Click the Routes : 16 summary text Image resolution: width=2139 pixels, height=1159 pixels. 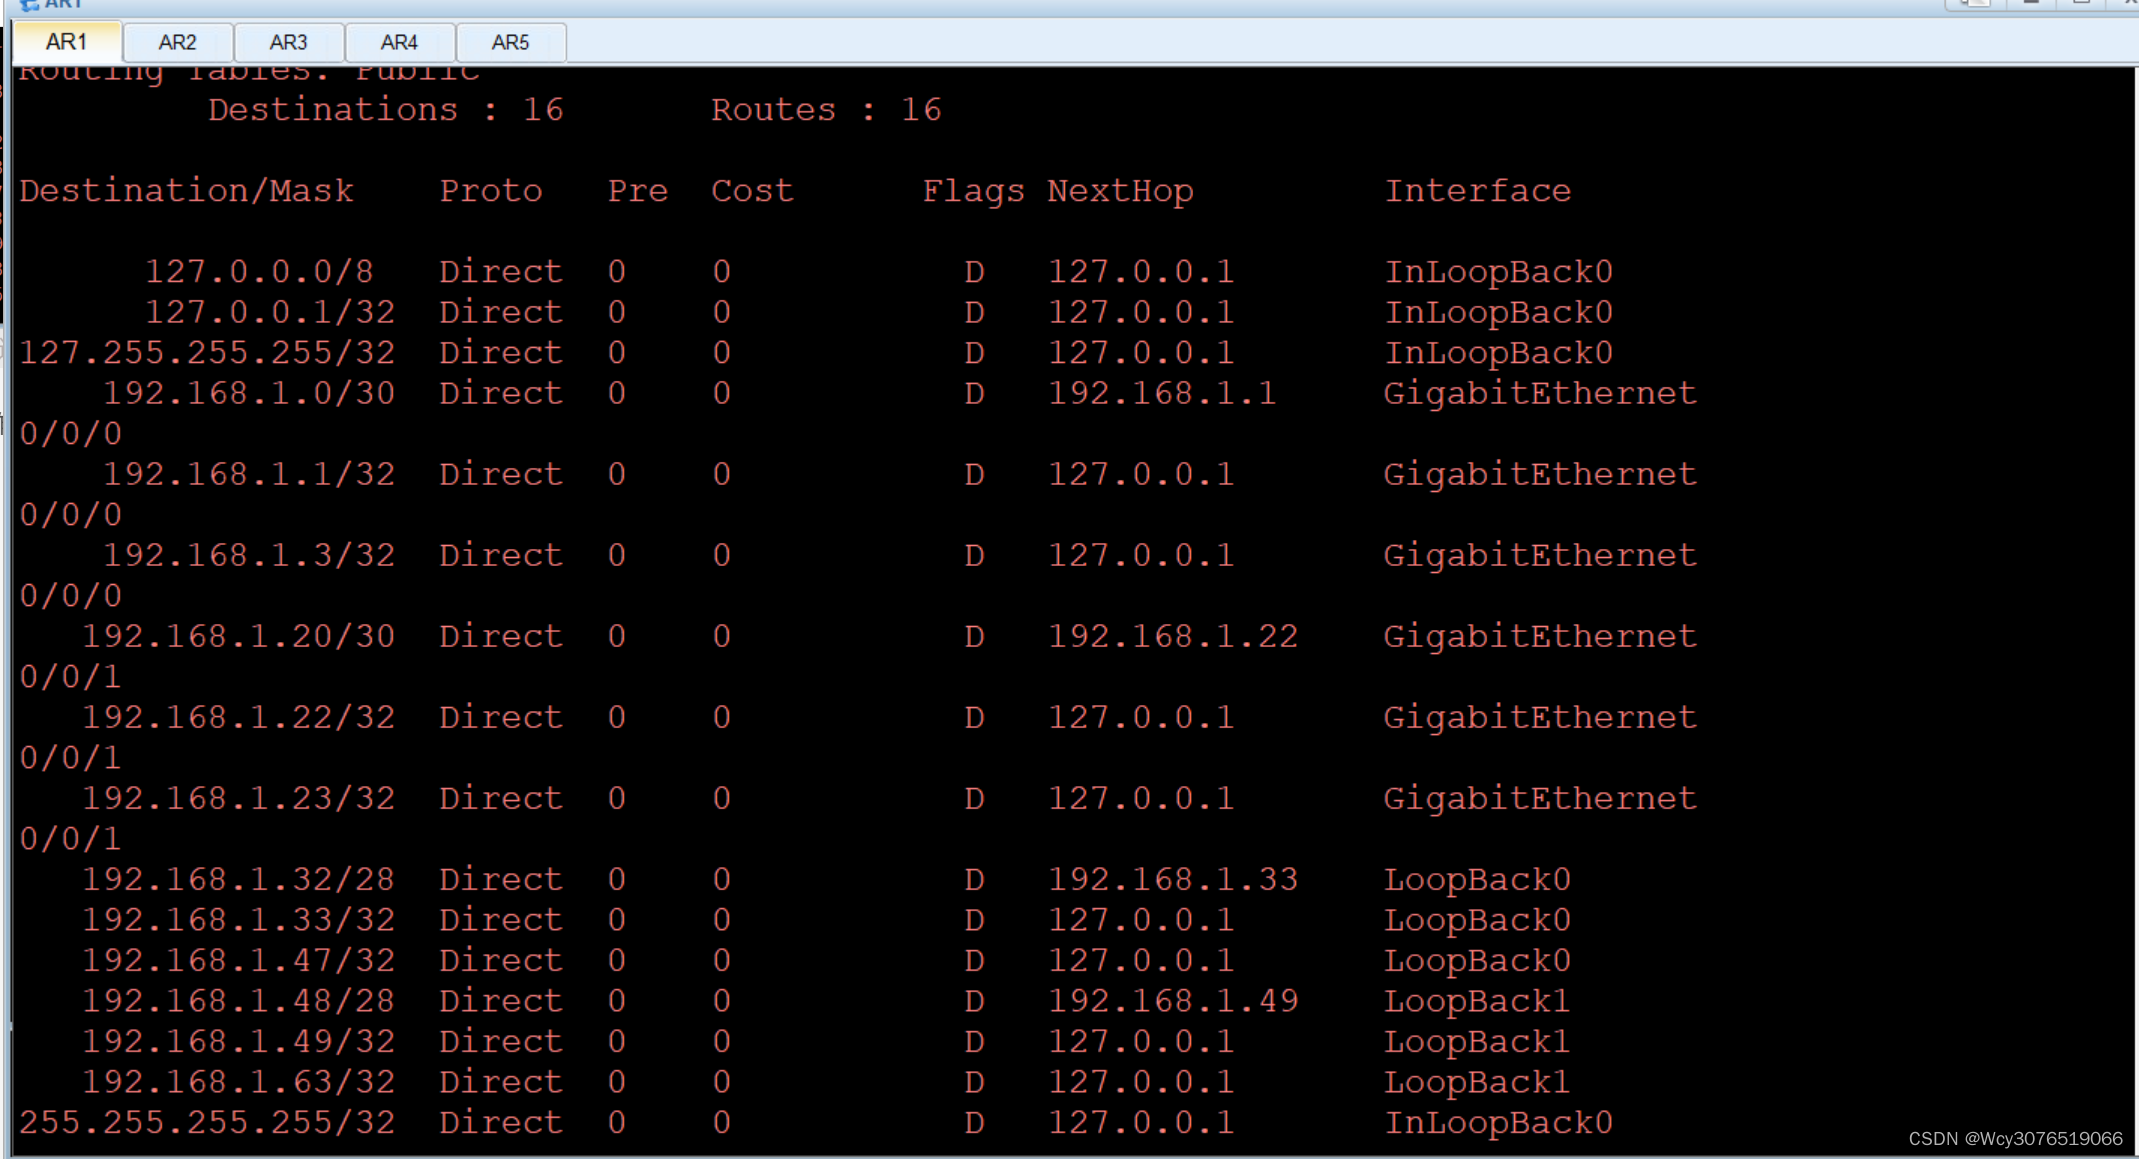(x=826, y=110)
